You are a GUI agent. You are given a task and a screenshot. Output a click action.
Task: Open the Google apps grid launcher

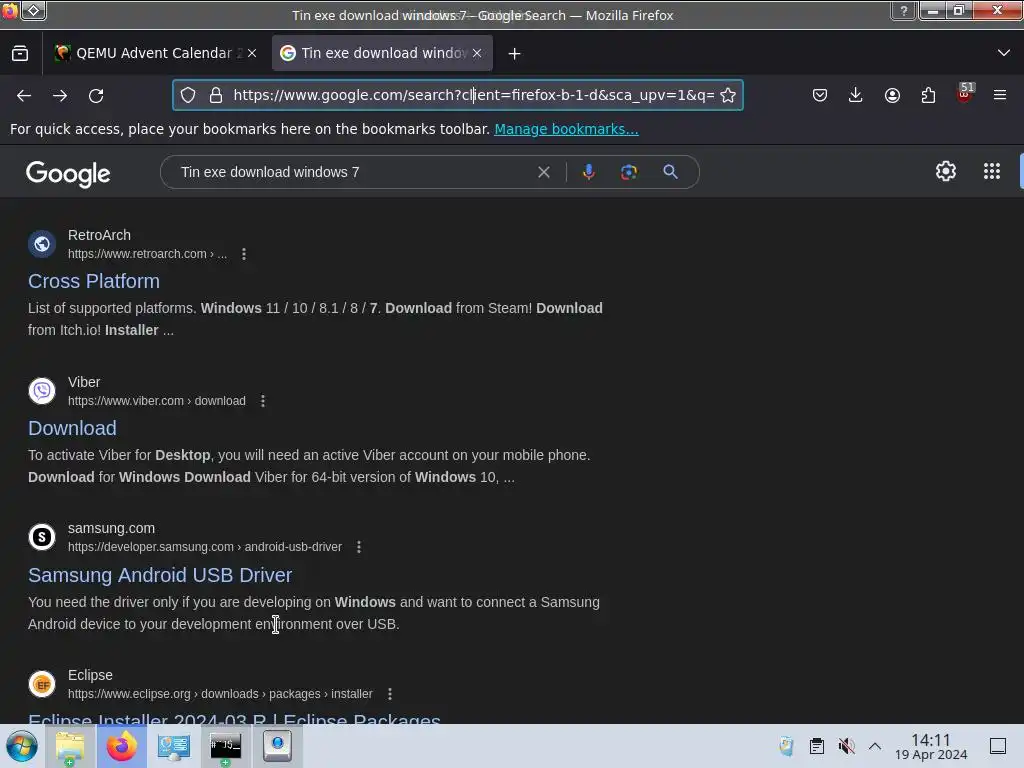coord(992,172)
